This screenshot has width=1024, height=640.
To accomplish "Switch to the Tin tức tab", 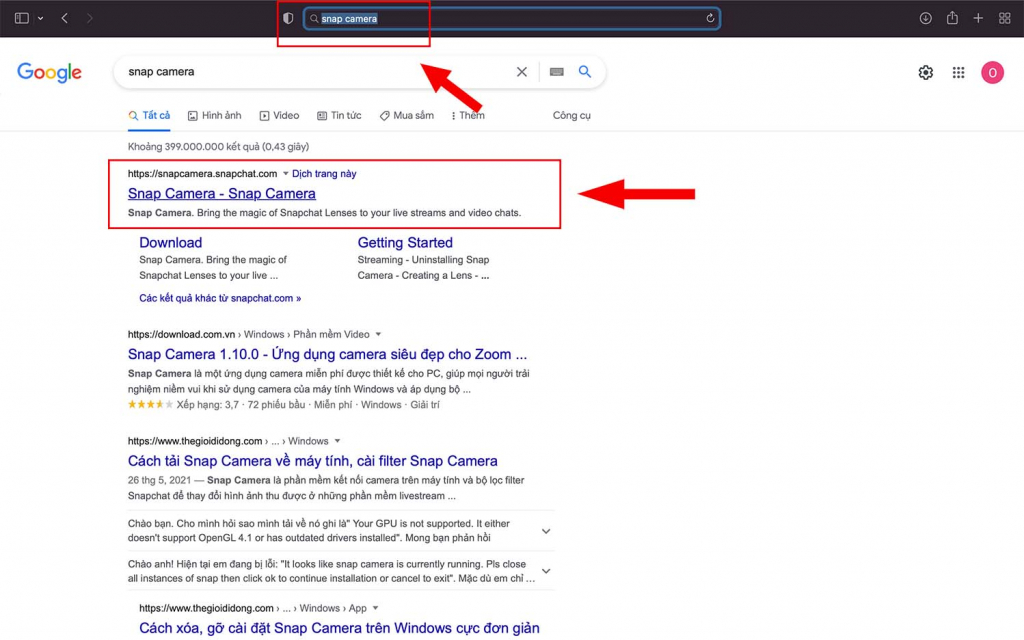I will tap(339, 116).
